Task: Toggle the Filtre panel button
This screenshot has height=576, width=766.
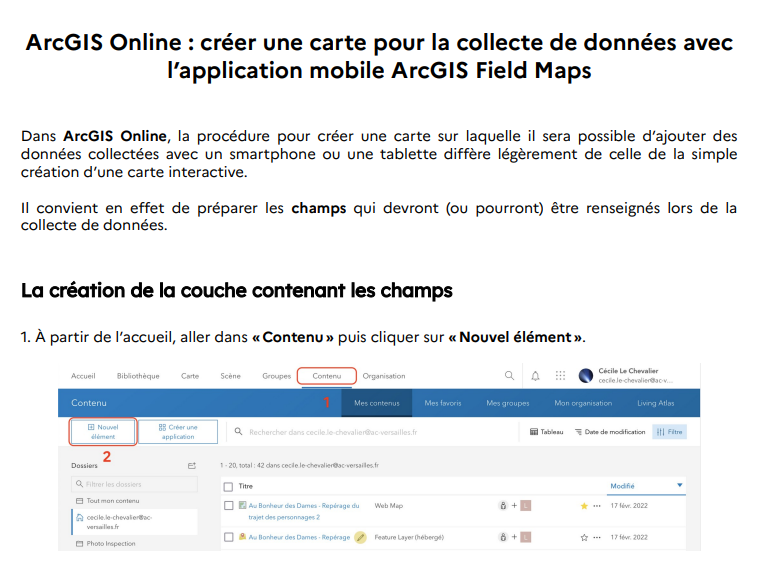Action: (669, 432)
